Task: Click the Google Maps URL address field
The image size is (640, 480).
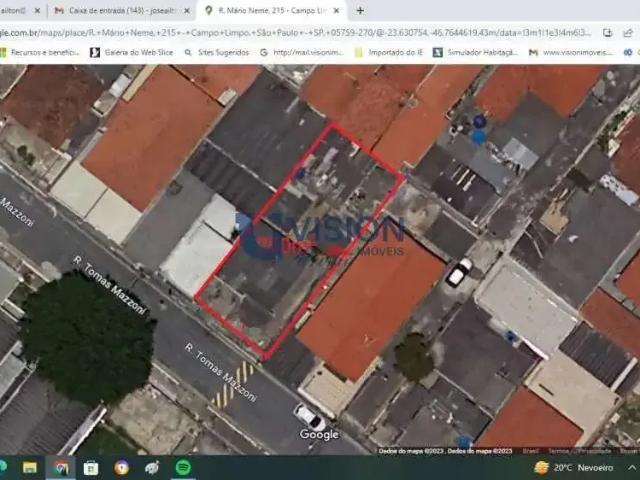Action: pos(296,33)
